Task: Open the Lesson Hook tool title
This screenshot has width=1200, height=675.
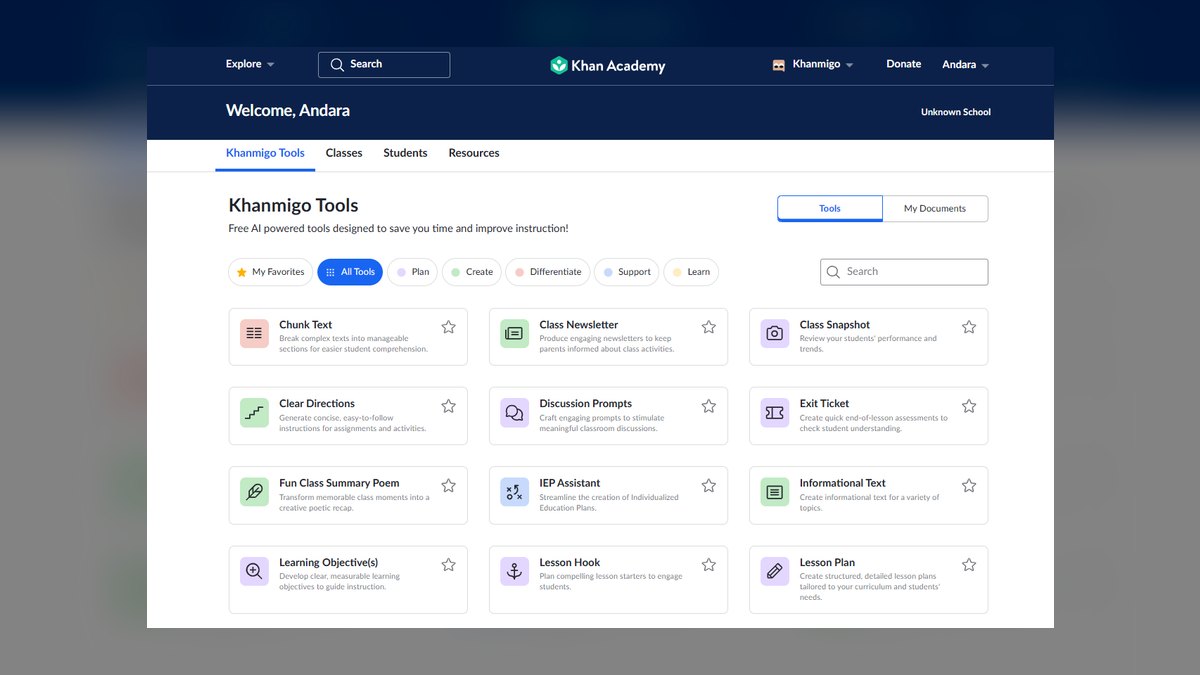Action: pos(570,563)
